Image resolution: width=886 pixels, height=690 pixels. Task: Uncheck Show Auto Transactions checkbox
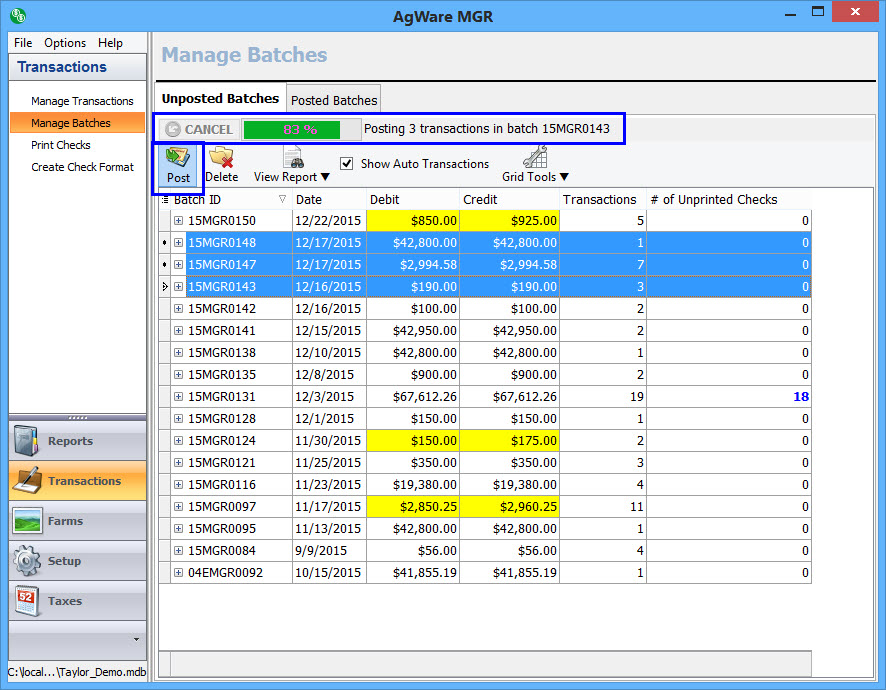coord(347,163)
